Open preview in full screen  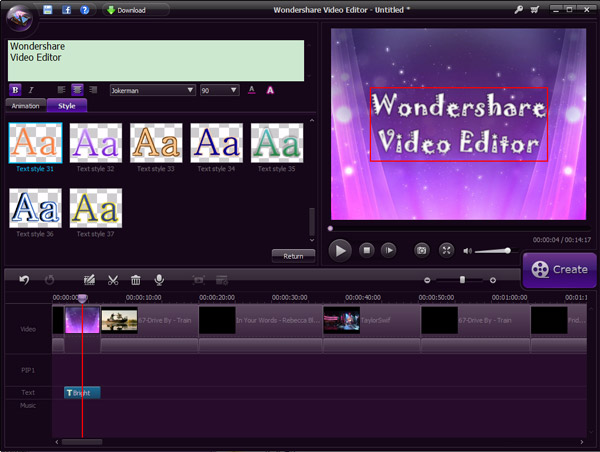pos(447,250)
